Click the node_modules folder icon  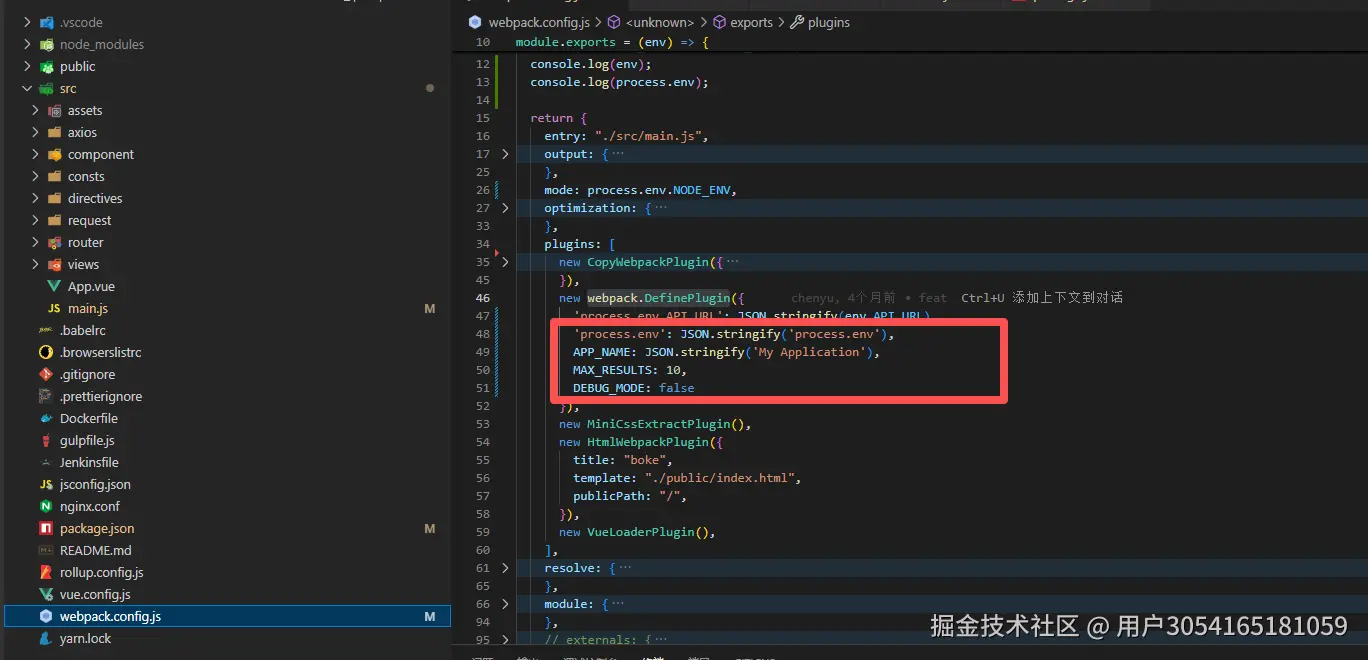click(46, 44)
